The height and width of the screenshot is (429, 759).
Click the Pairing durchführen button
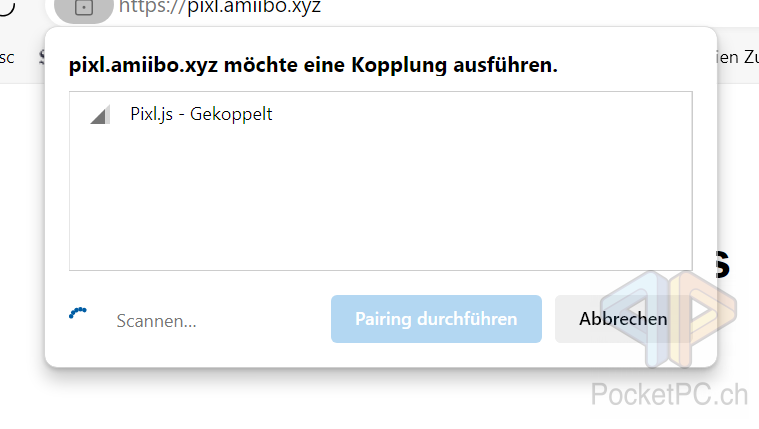click(436, 319)
